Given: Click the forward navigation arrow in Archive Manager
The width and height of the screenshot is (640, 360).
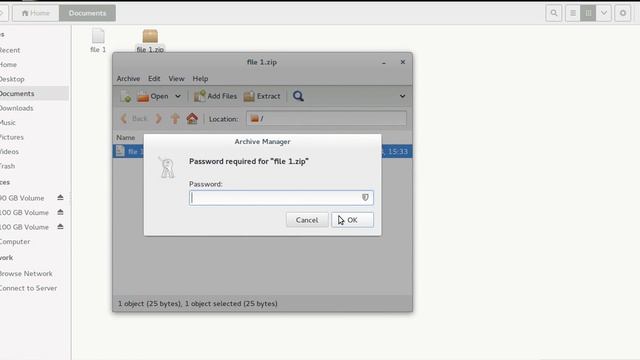Looking at the screenshot, I should point(158,119).
